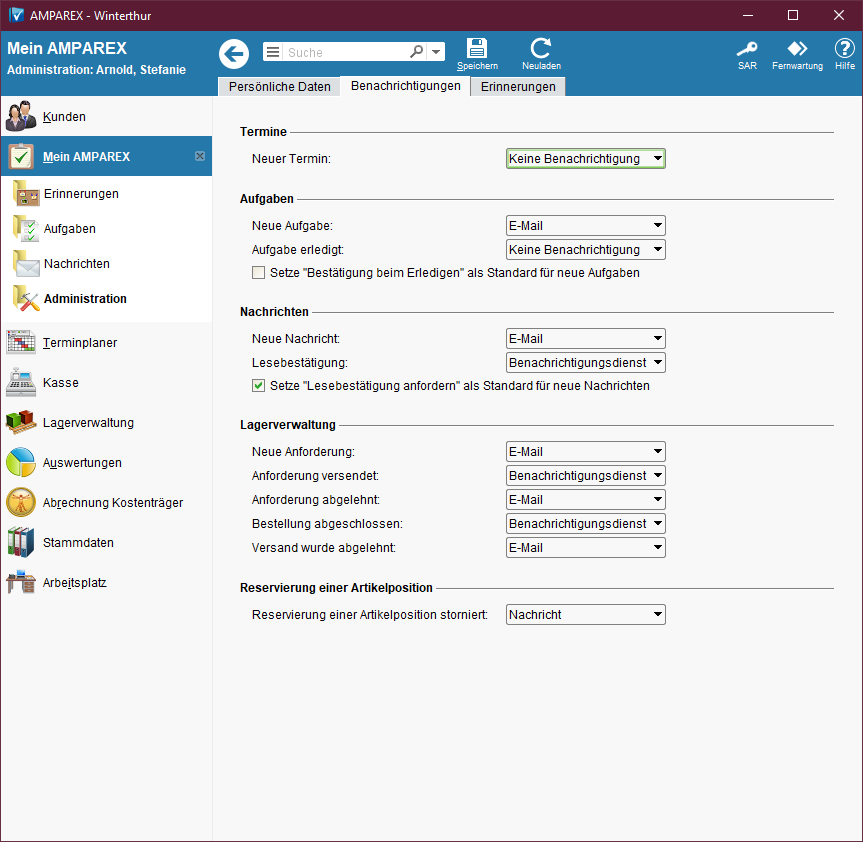Viewport: 863px width, 842px height.
Task: Switch to the Erinnerungen tab
Action: [518, 87]
